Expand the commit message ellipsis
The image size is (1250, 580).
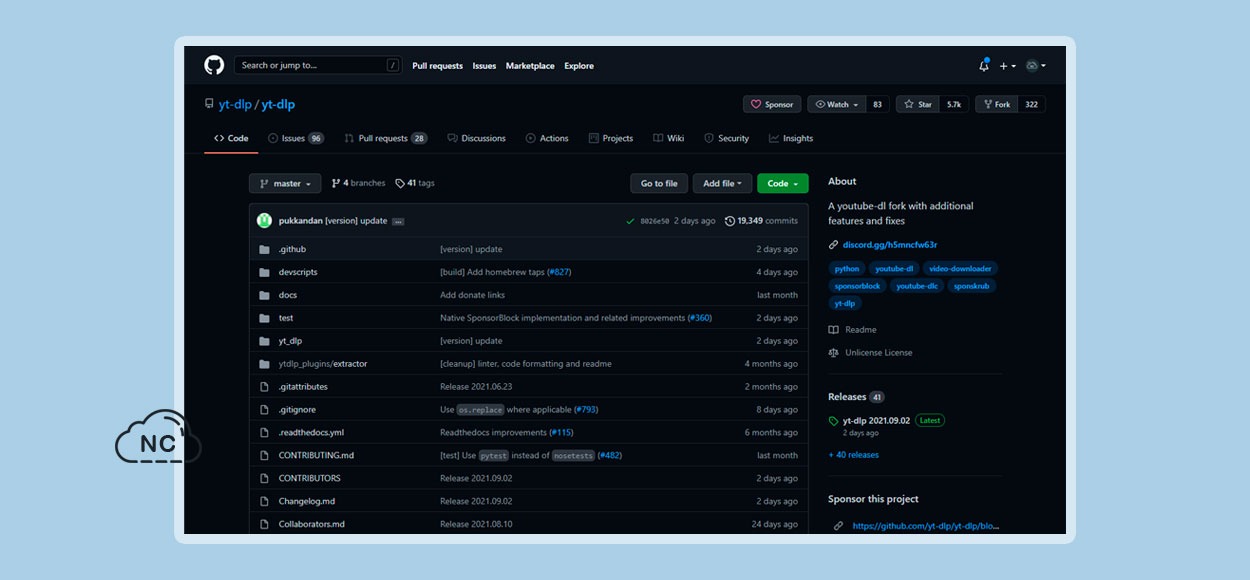pyautogui.click(x=398, y=221)
